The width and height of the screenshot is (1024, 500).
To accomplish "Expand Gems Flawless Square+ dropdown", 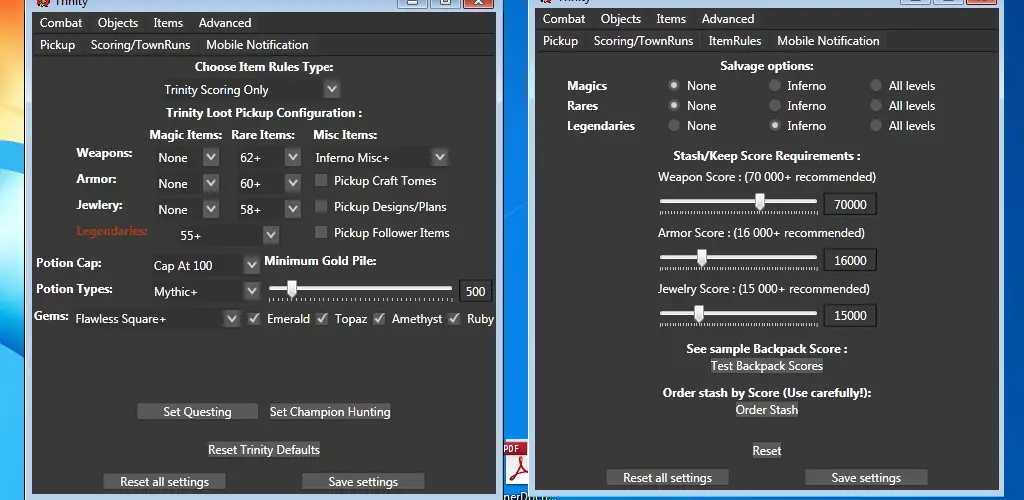I will tap(232, 319).
